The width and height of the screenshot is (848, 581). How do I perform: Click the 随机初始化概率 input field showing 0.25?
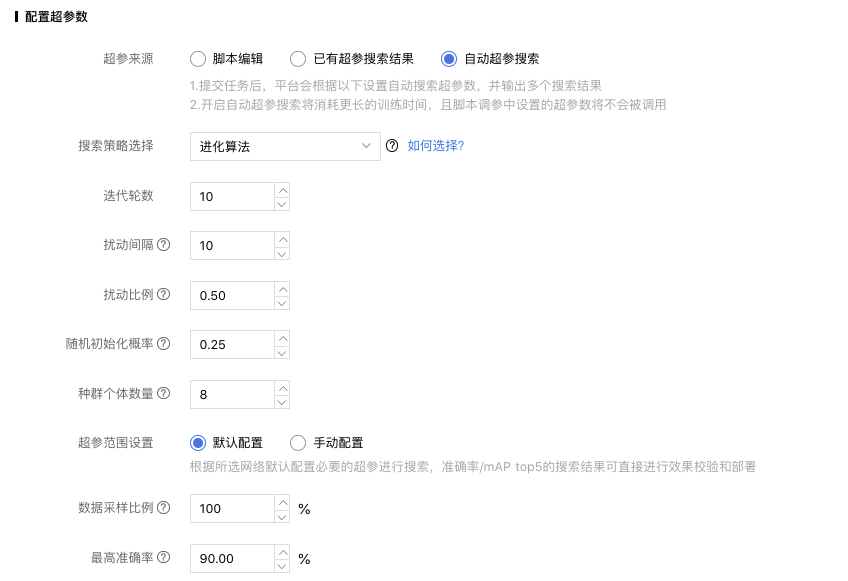point(233,345)
